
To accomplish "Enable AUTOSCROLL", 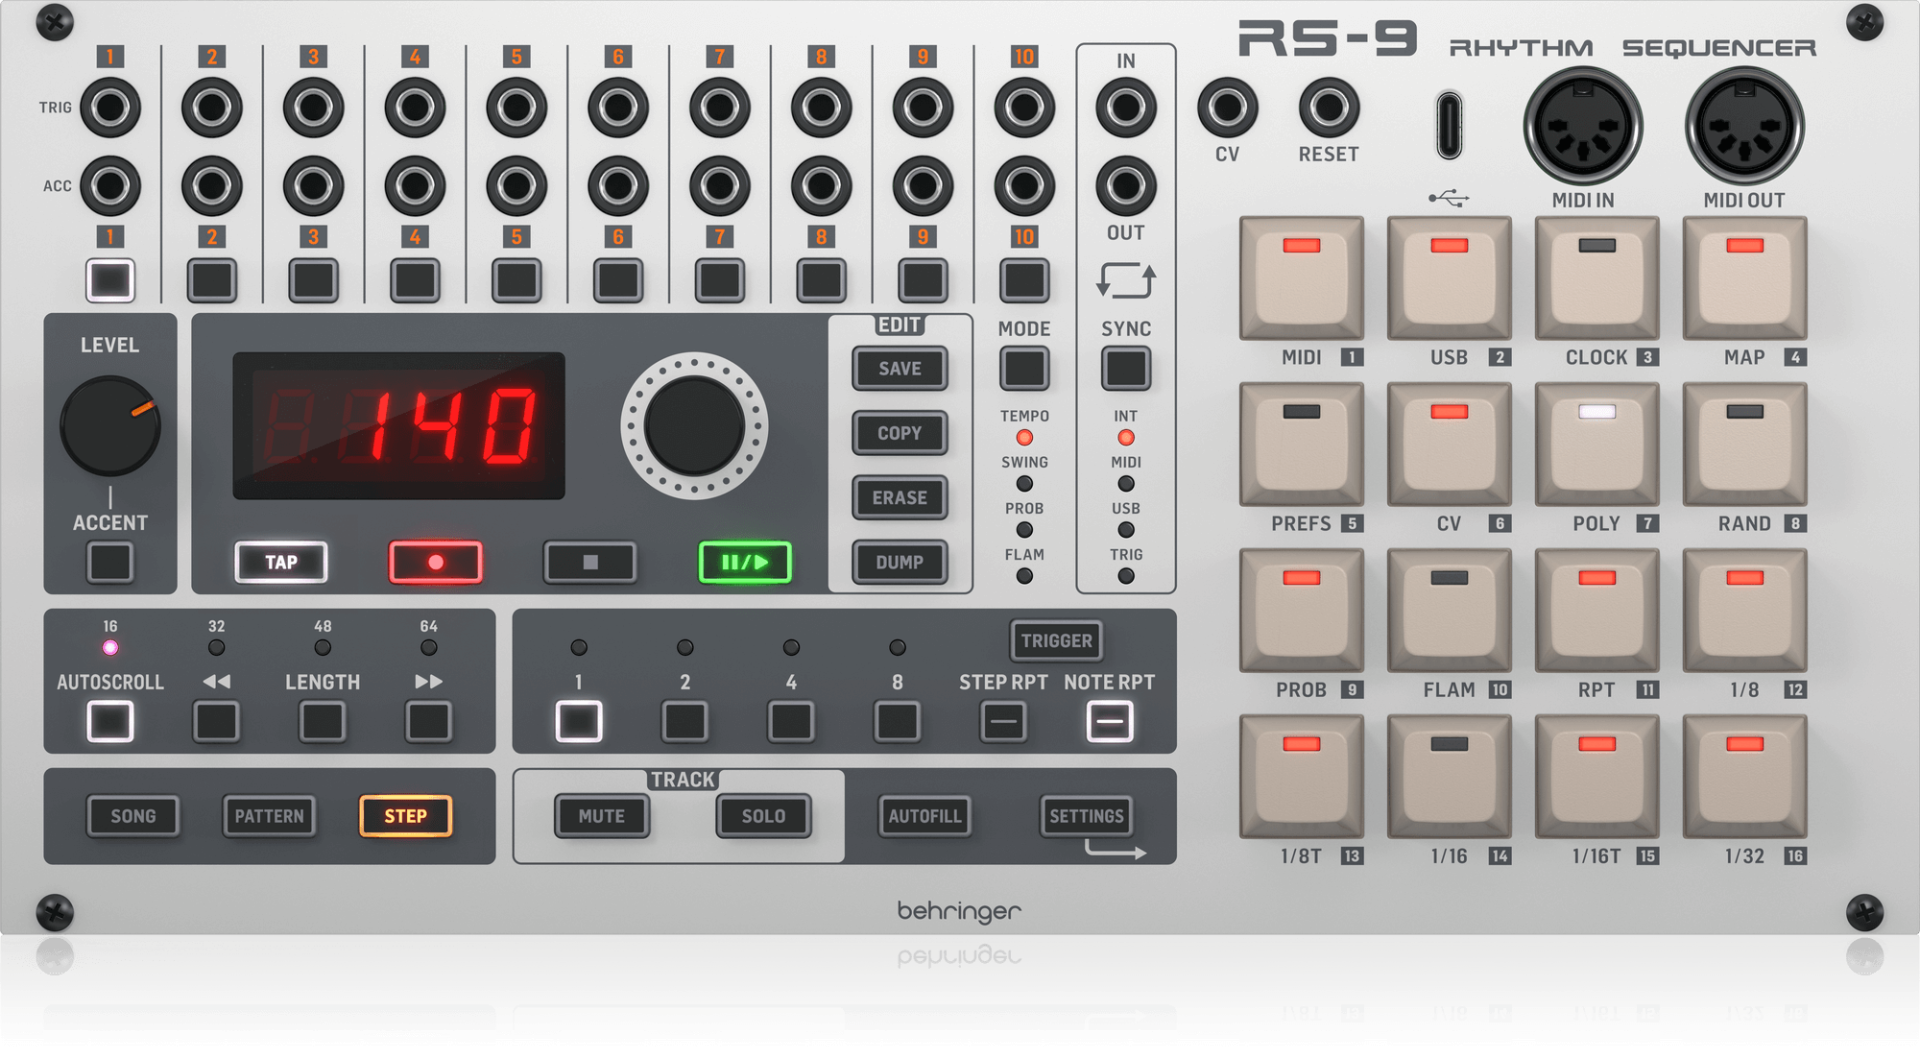I will [110, 720].
